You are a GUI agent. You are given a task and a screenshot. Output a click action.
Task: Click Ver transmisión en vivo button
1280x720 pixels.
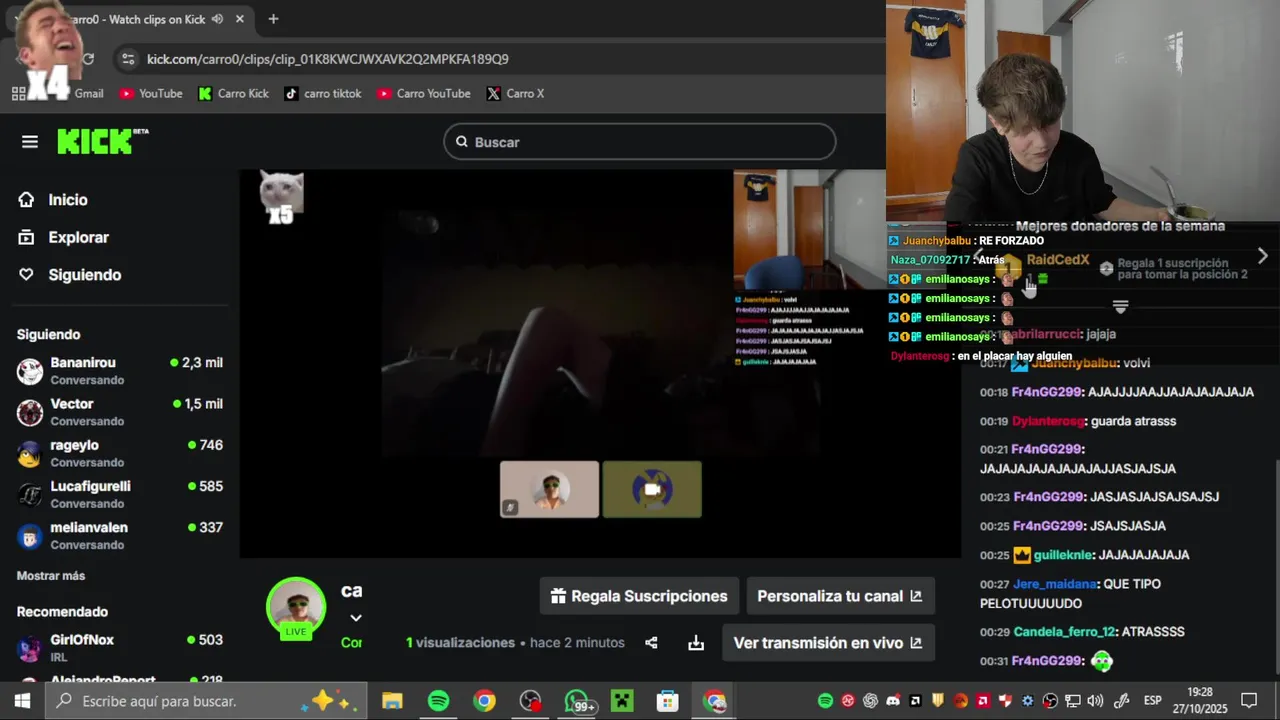pos(828,643)
